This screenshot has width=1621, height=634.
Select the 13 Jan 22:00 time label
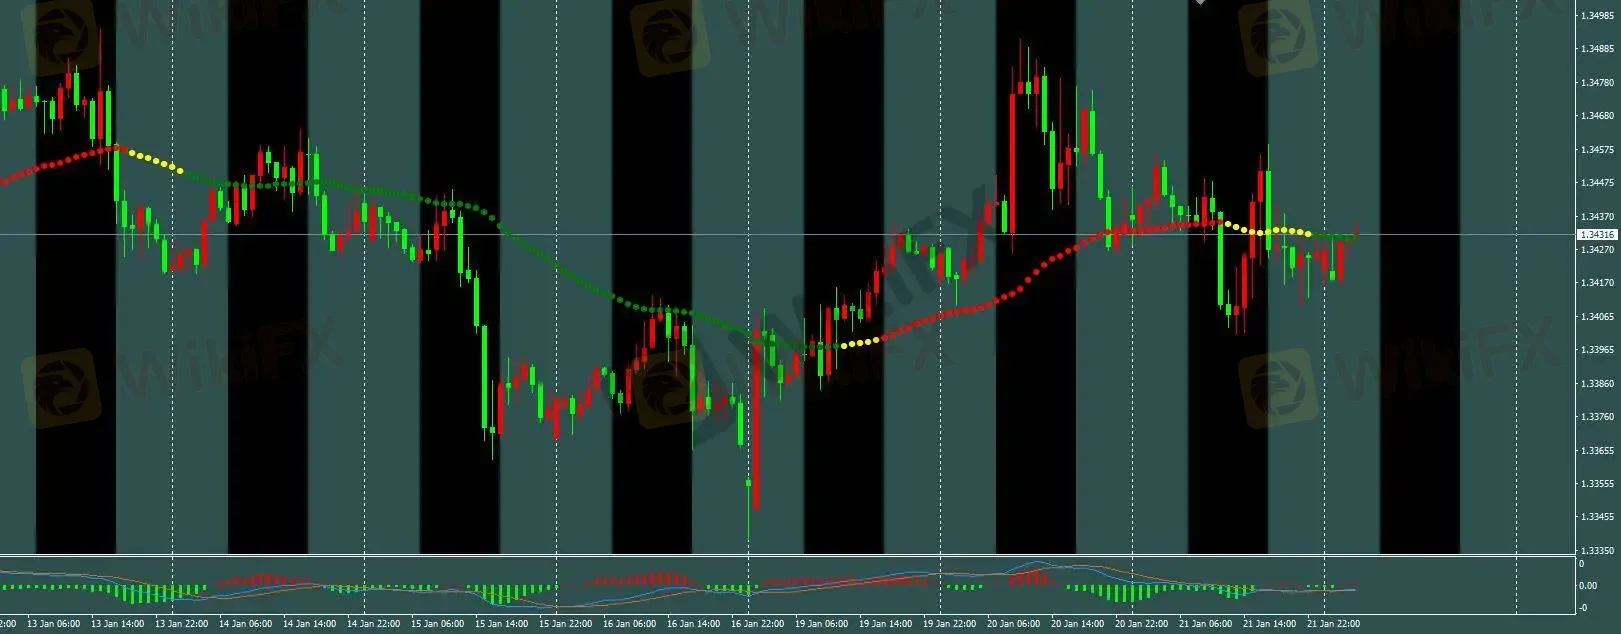[x=181, y=624]
